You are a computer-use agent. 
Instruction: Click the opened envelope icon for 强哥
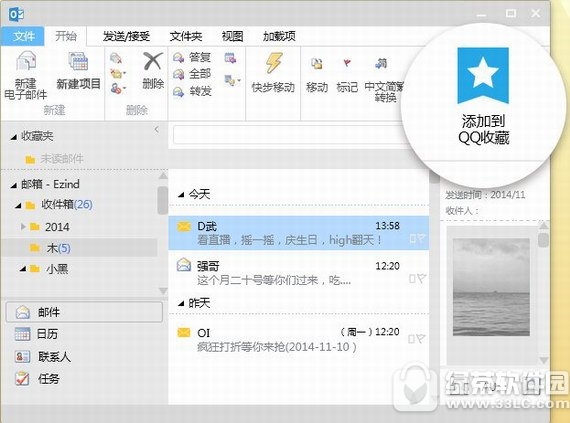point(184,265)
